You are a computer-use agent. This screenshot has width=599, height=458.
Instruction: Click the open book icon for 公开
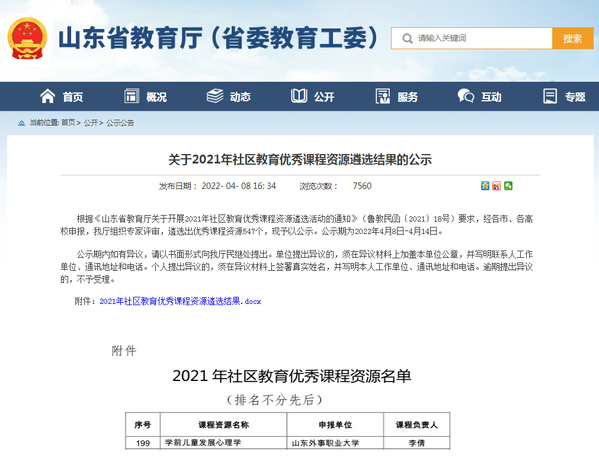[299, 96]
